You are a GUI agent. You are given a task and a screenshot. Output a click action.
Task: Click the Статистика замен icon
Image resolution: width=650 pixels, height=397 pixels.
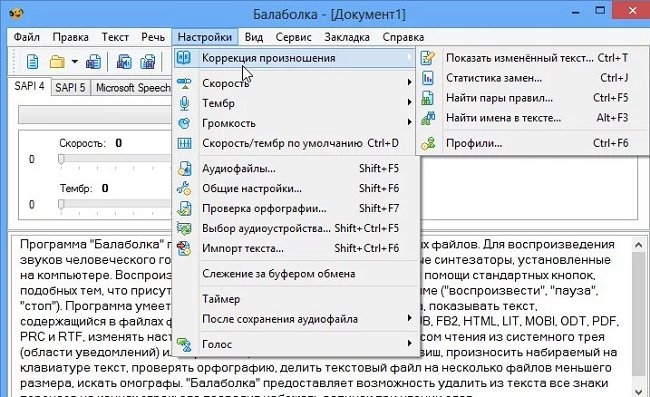coord(428,78)
